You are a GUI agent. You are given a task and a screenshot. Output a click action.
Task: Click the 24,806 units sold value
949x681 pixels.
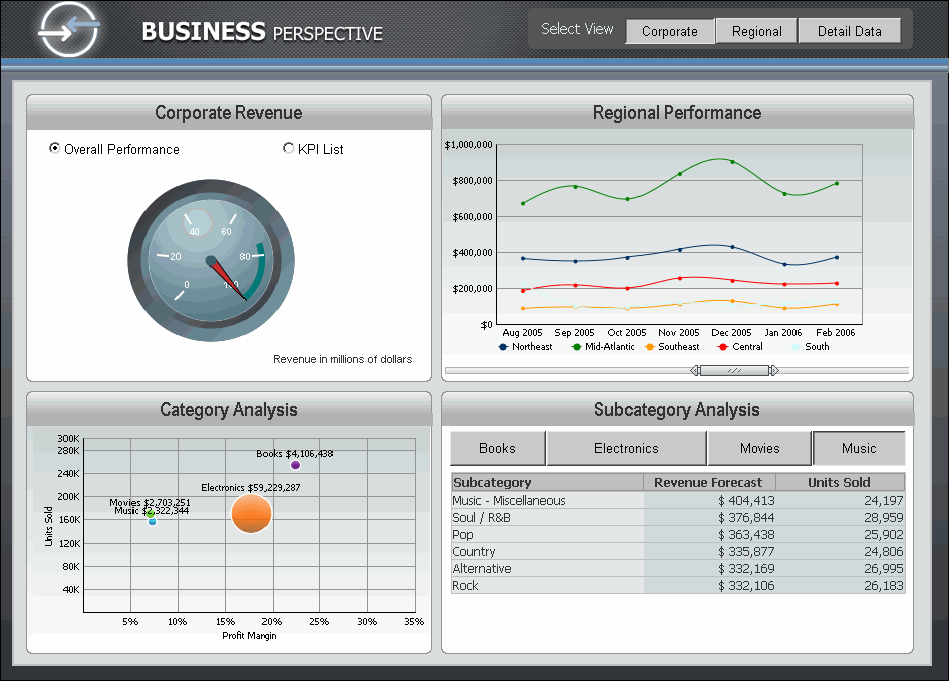point(884,551)
